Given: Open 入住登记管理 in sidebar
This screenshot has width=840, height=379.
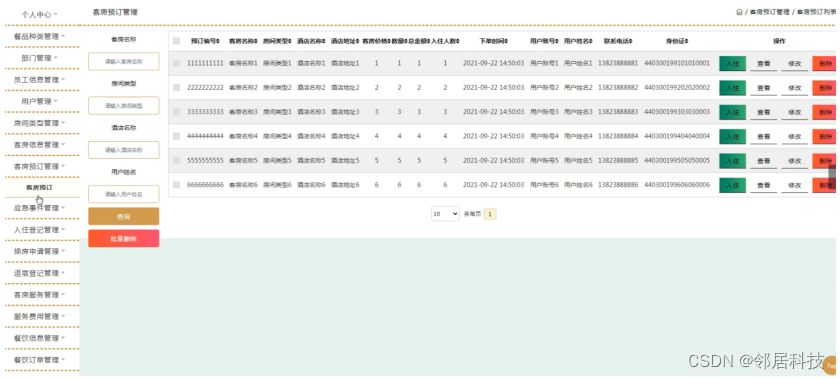Looking at the screenshot, I should 40,229.
